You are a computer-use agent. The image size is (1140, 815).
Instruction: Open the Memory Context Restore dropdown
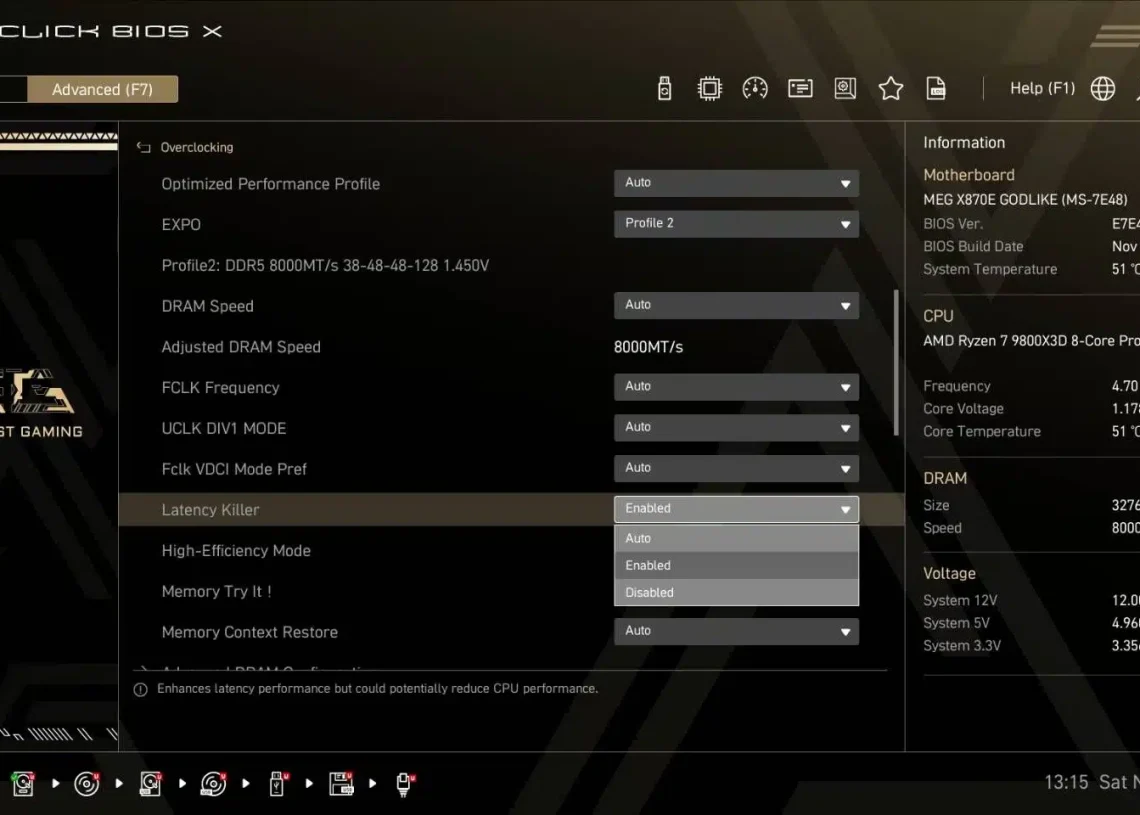coord(736,631)
